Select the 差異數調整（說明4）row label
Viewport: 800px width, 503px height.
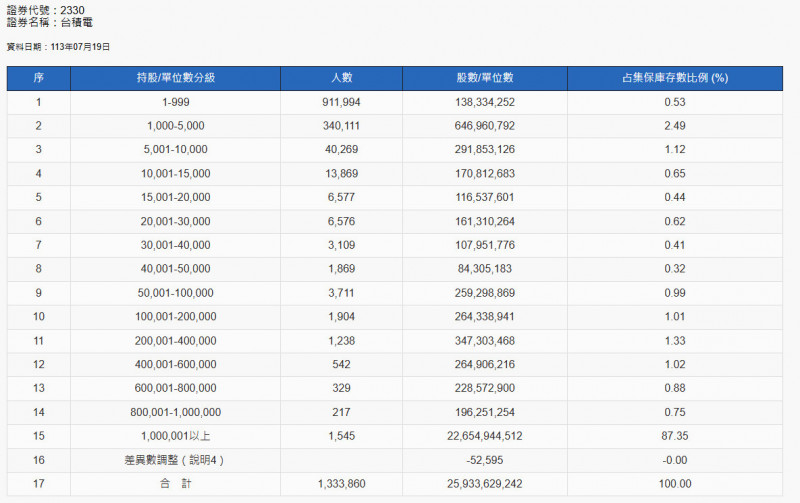coord(176,460)
